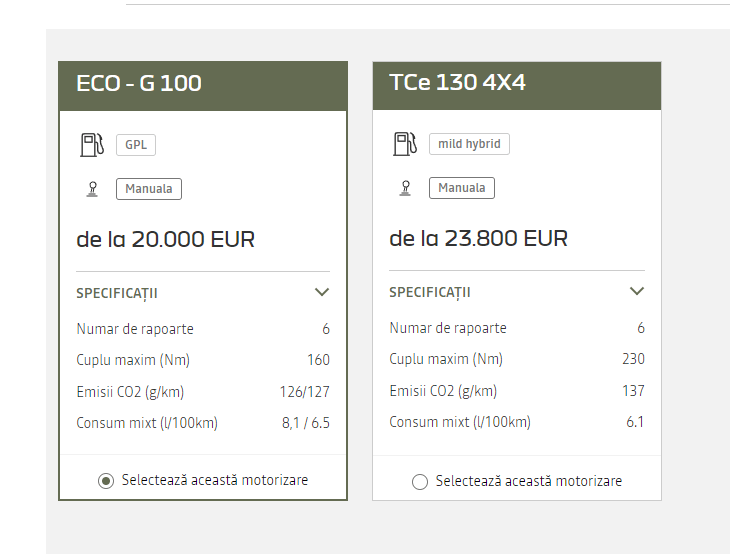Select the ECO - G 100 motorization radio

(106, 481)
